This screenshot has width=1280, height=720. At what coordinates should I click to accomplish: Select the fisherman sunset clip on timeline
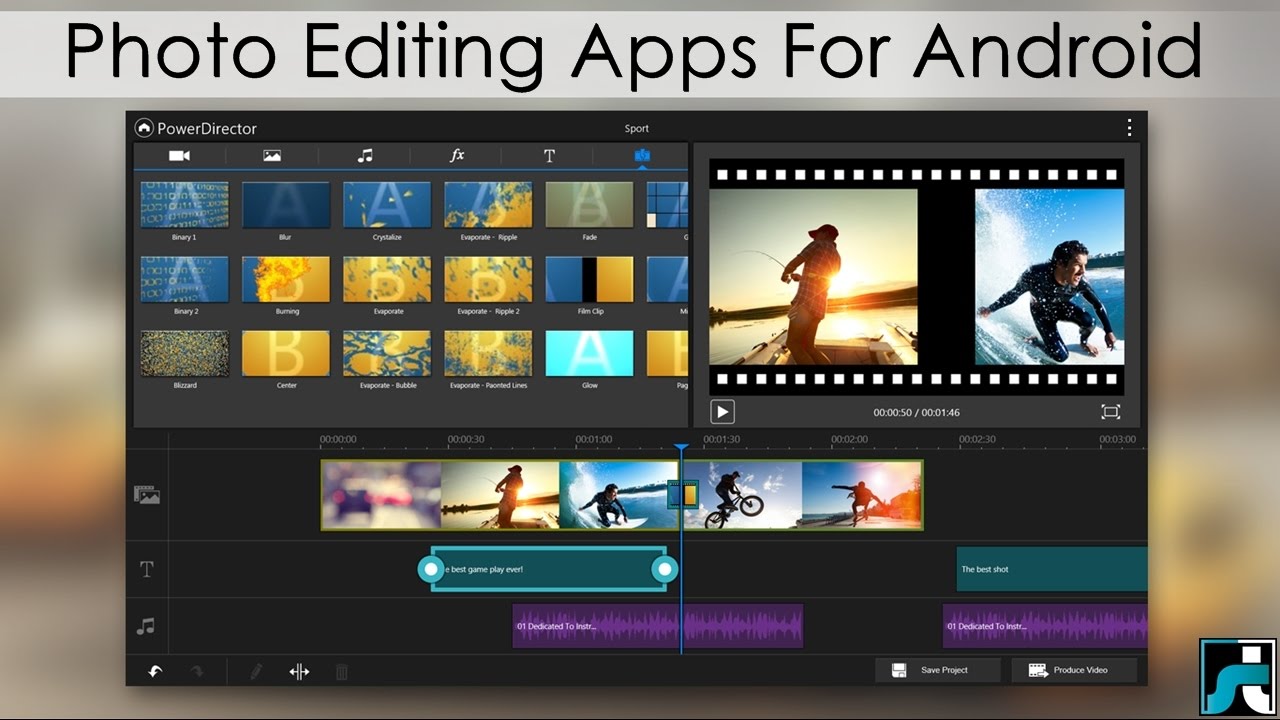click(500, 494)
